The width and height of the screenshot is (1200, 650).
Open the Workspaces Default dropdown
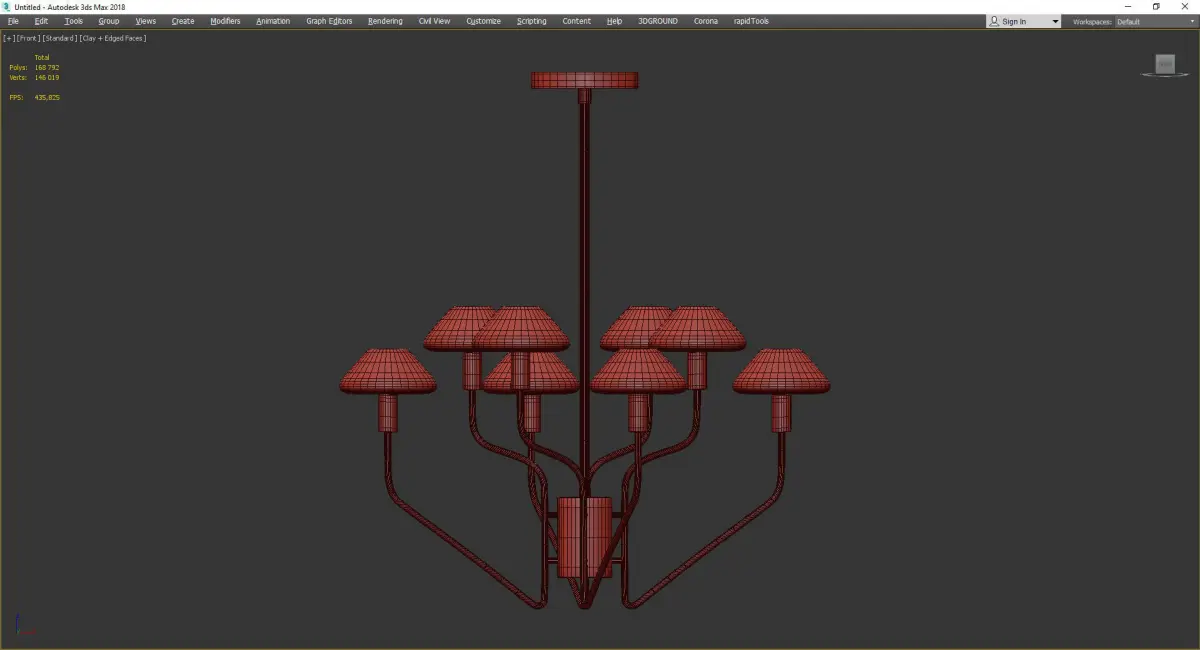1156,21
